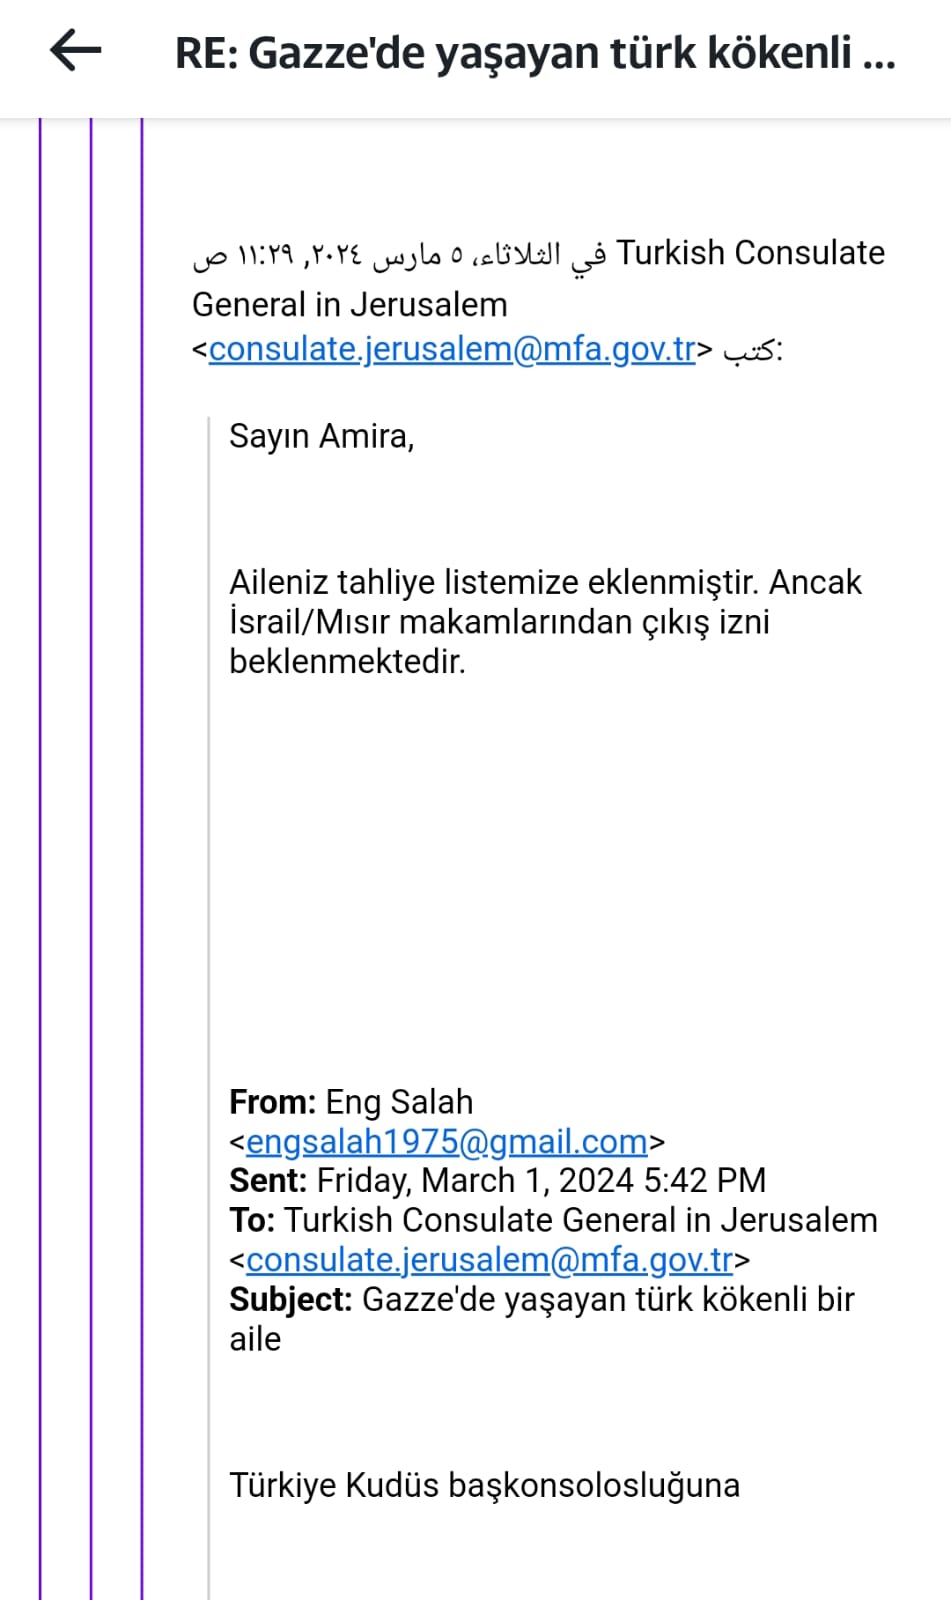Click 'Türkiye Kudüs başkonsolosluğuna' line

point(484,1486)
